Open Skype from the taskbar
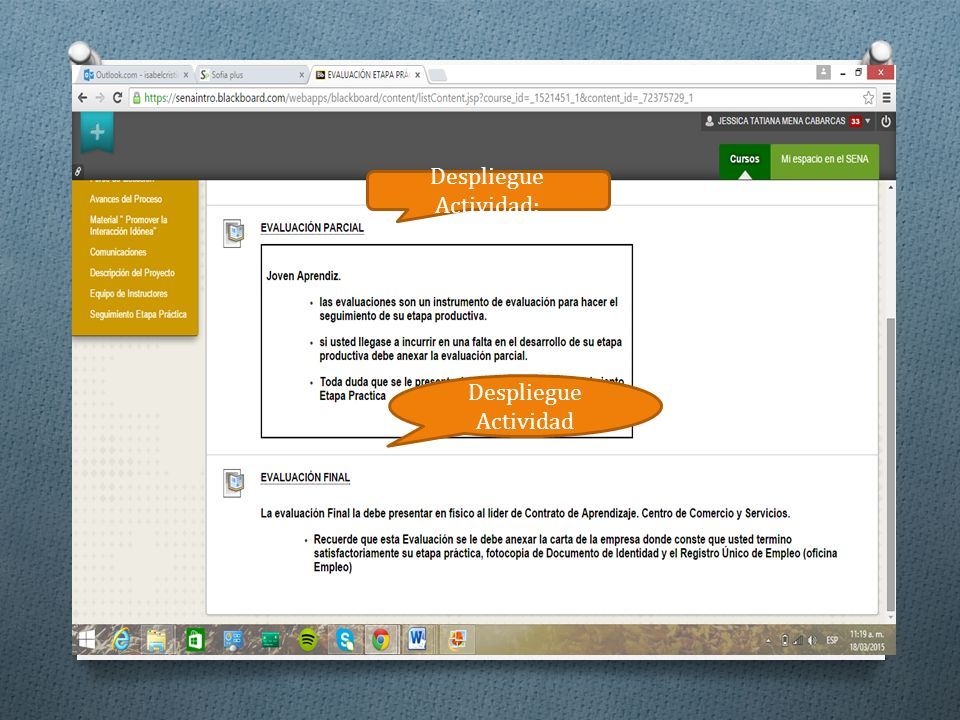This screenshot has height=720, width=960. click(x=345, y=640)
